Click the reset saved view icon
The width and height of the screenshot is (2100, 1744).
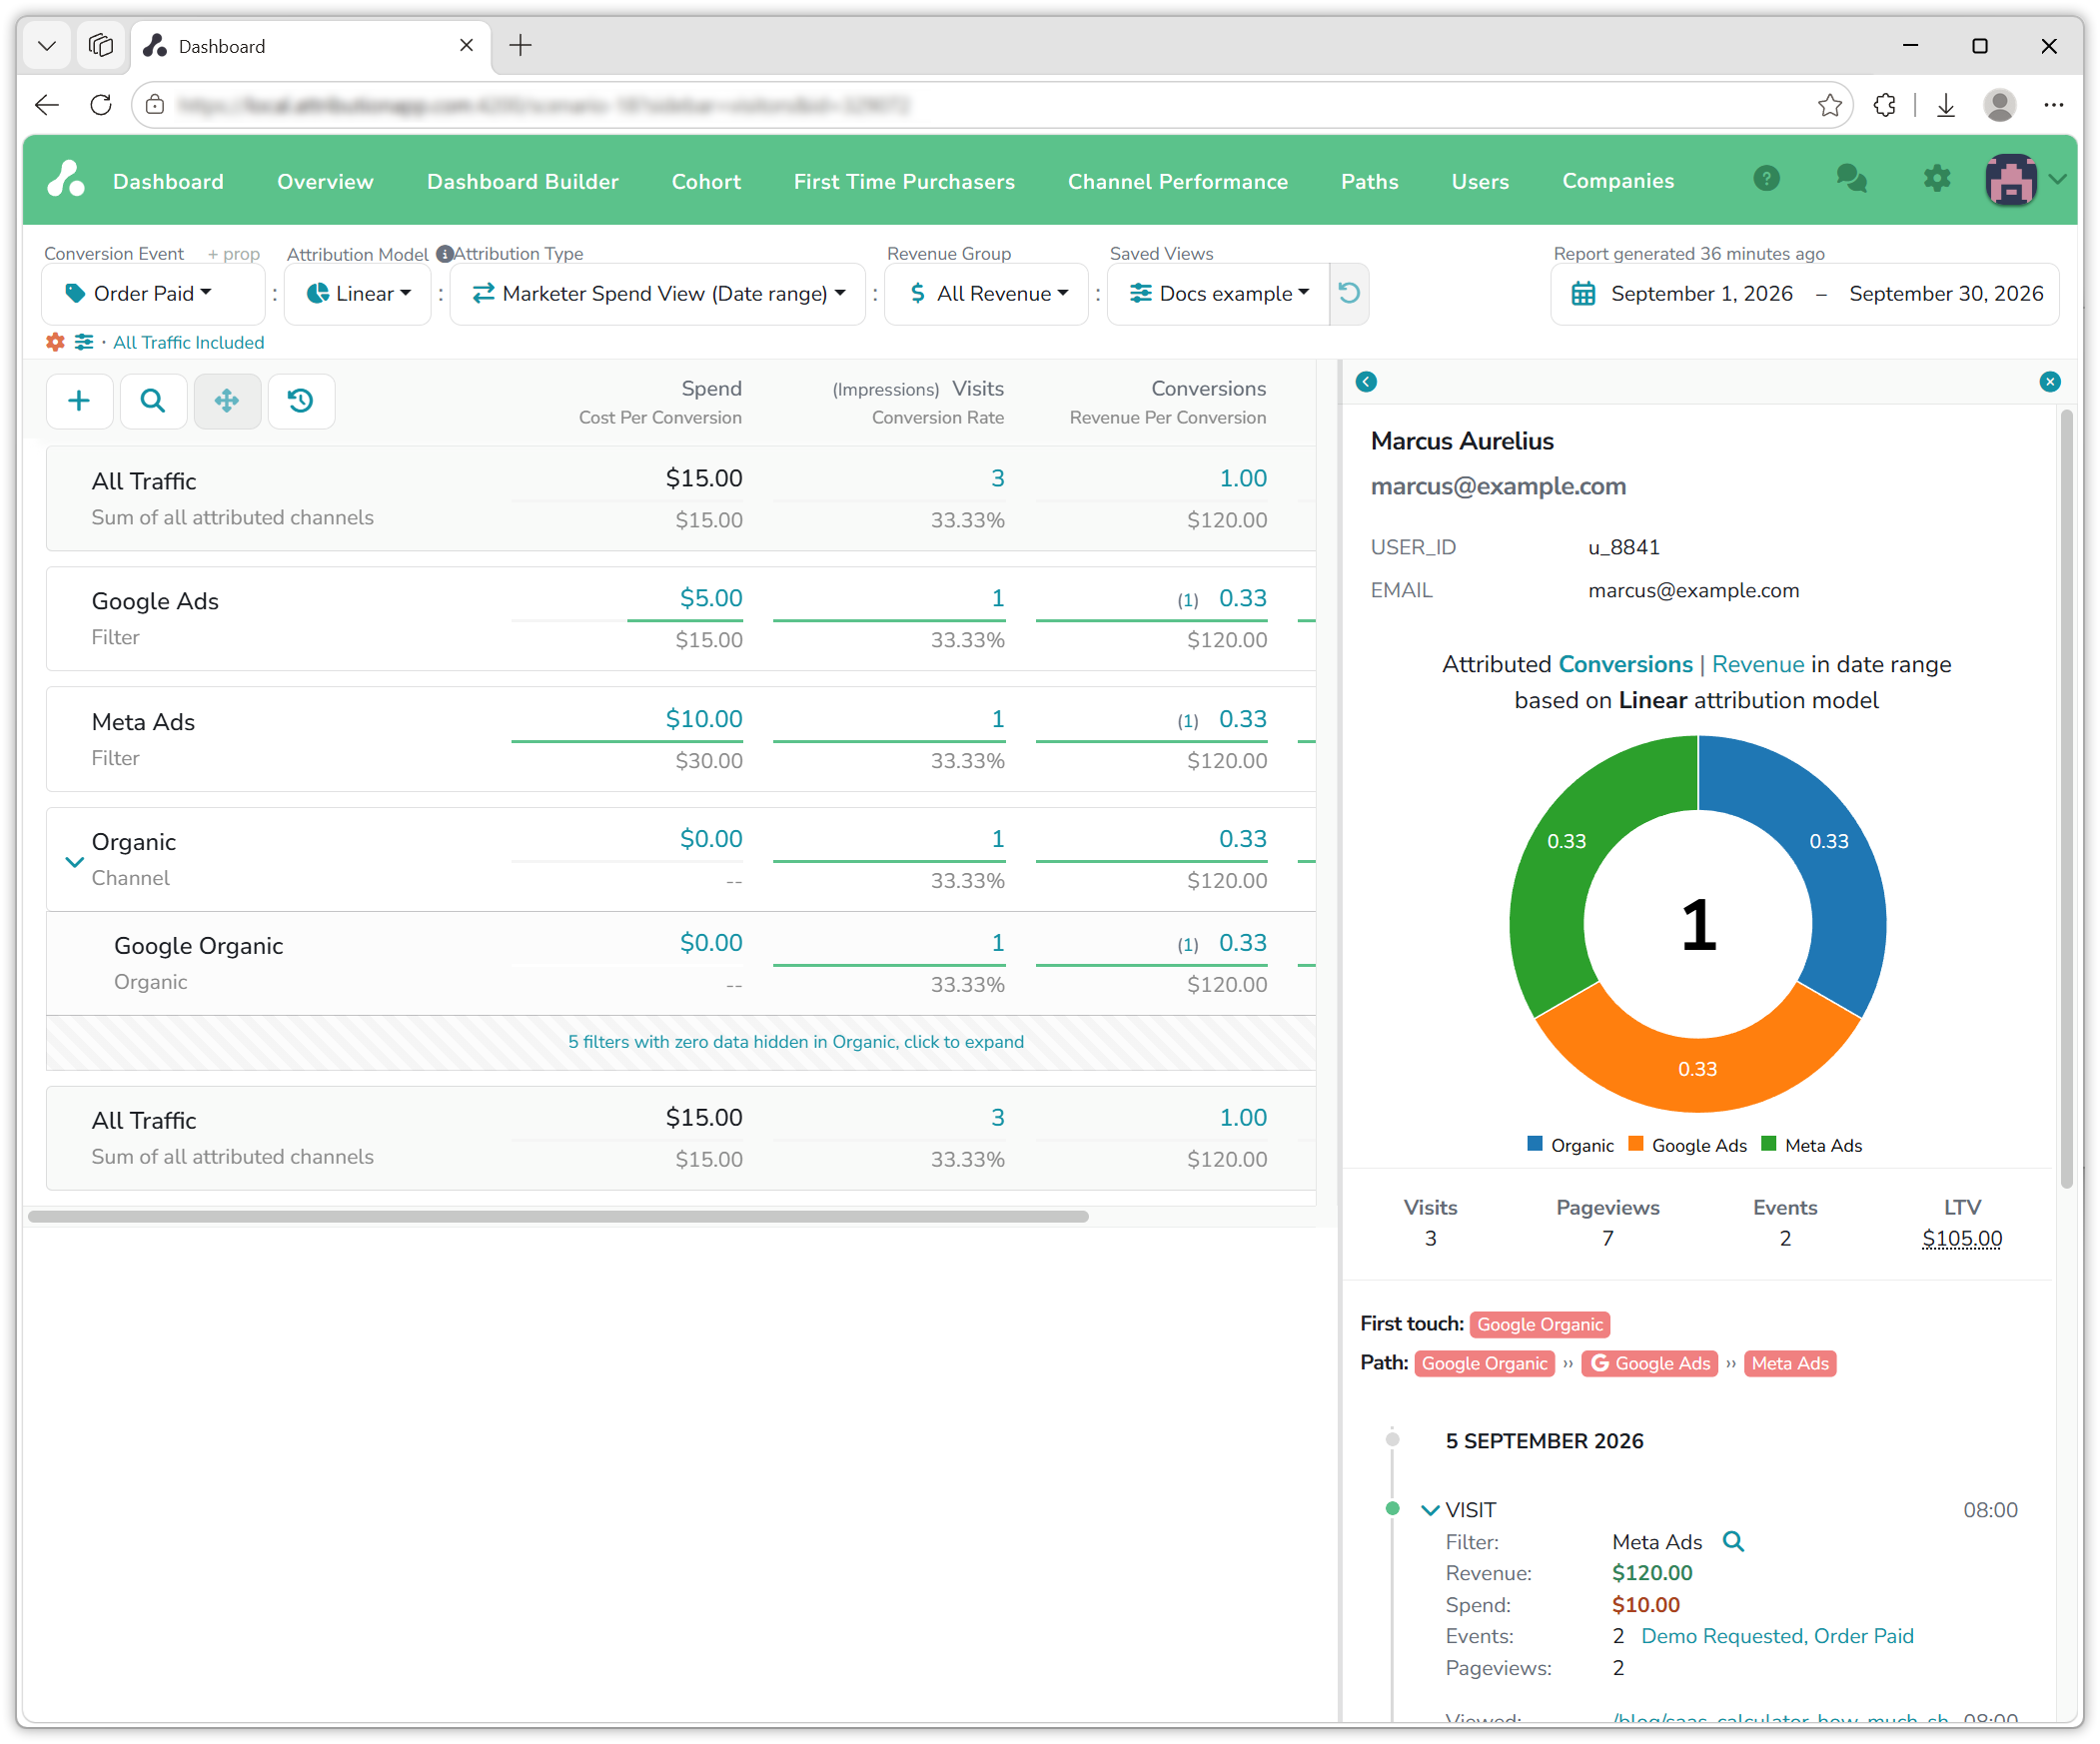point(1349,293)
